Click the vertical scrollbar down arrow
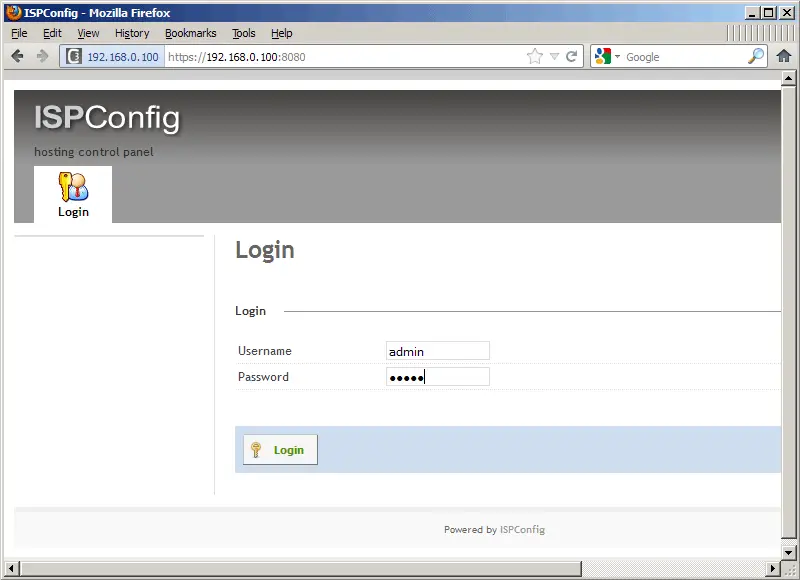This screenshot has height=580, width=800. [x=787, y=552]
